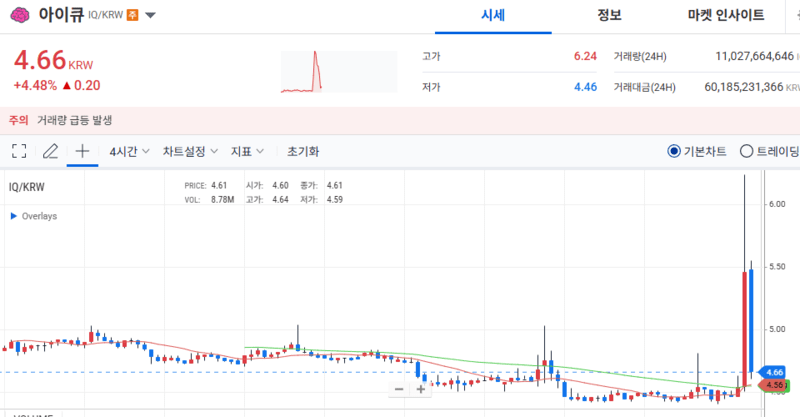Click the 초기화 reset button

pos(303,152)
